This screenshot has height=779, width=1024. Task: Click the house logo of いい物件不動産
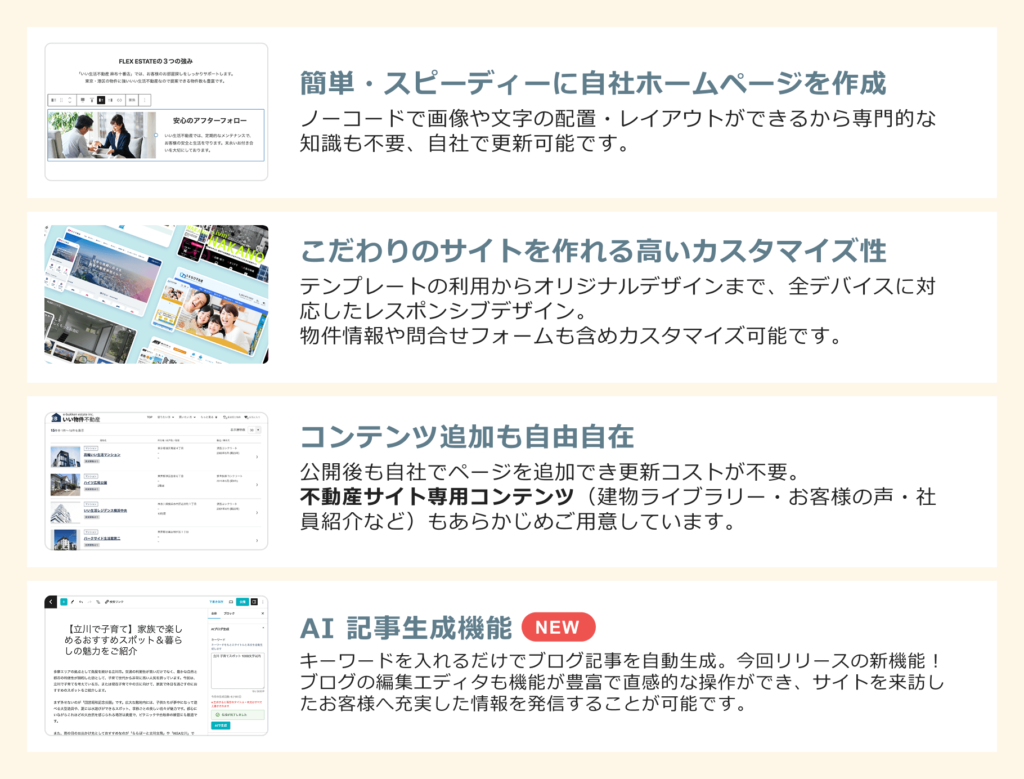click(x=55, y=418)
